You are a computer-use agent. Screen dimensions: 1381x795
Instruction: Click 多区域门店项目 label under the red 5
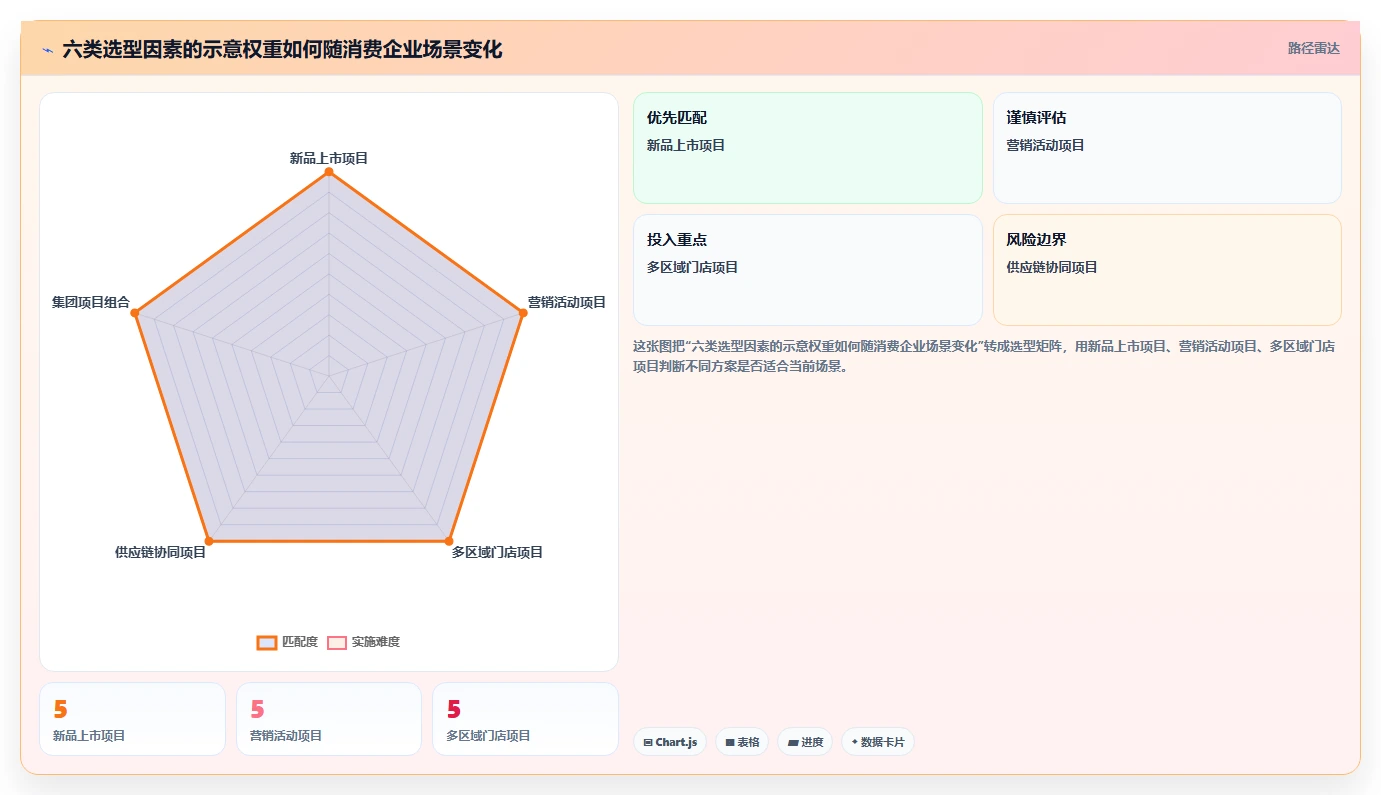point(489,736)
